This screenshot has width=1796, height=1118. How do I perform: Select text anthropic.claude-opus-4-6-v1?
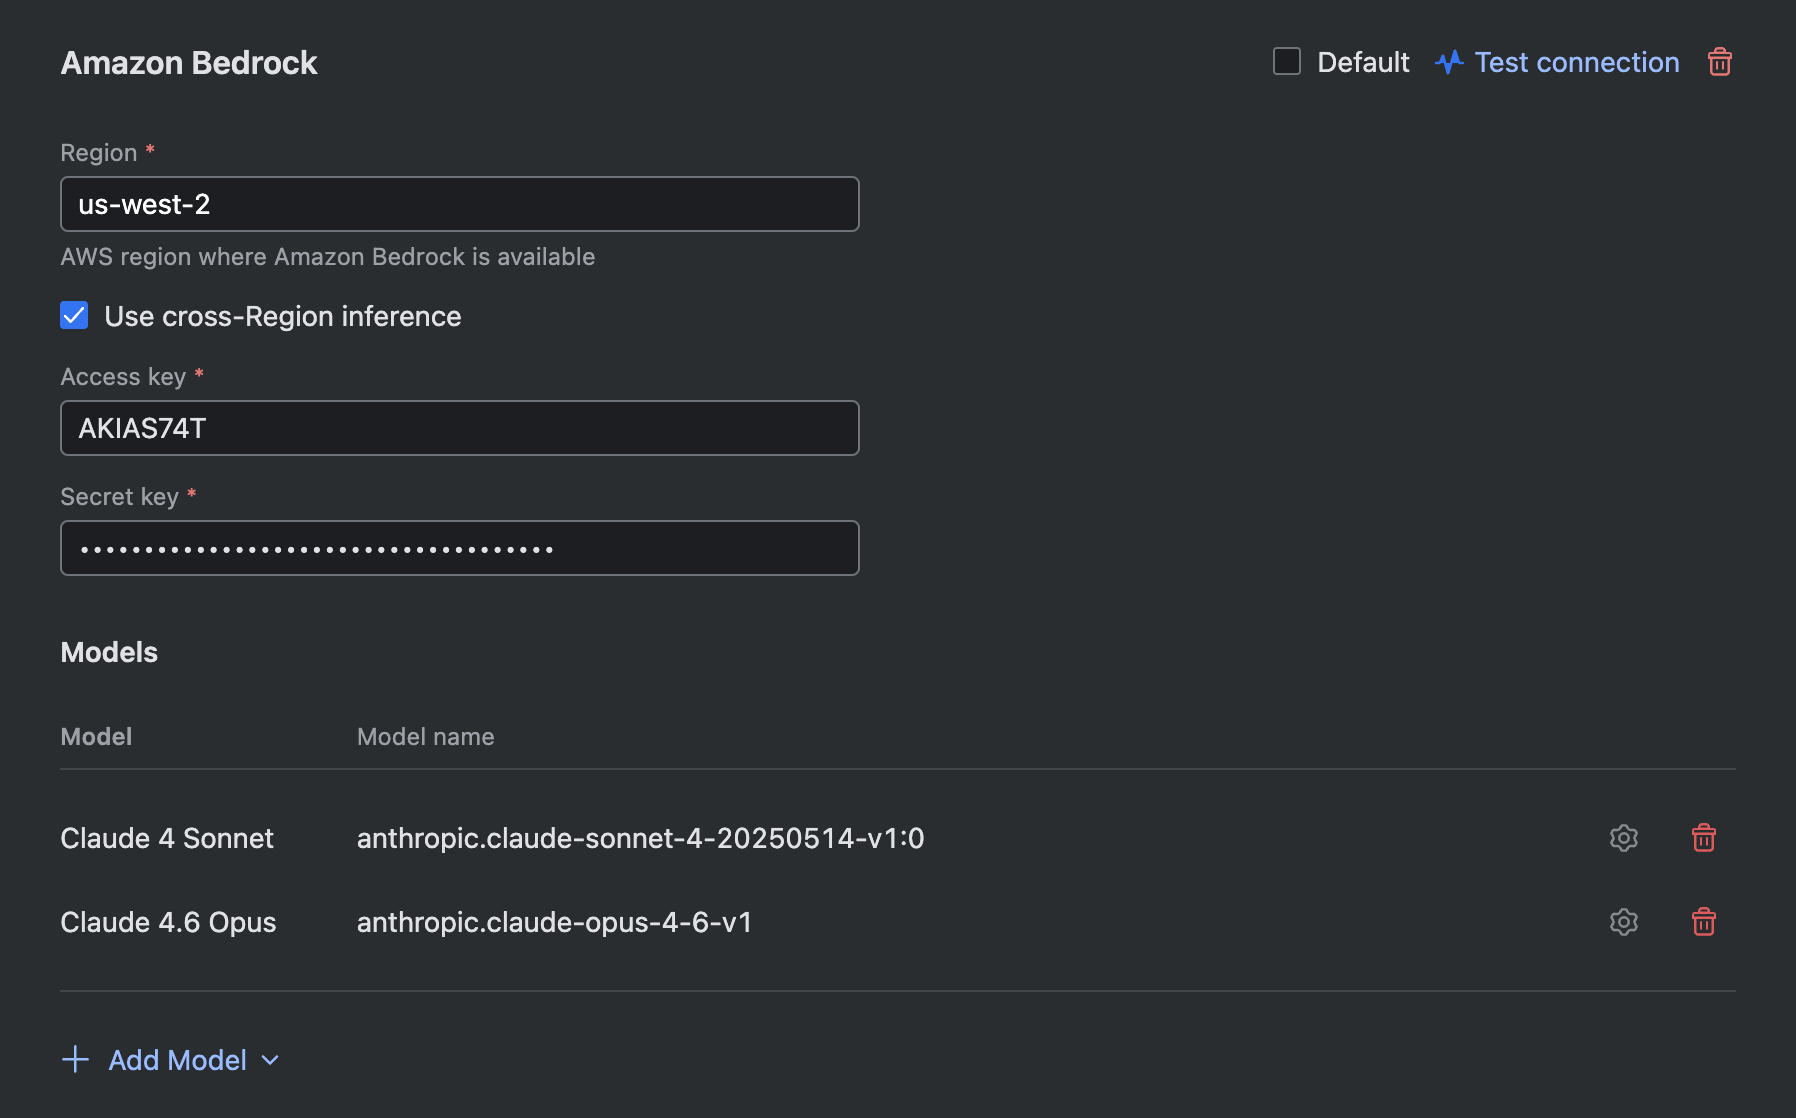click(554, 922)
